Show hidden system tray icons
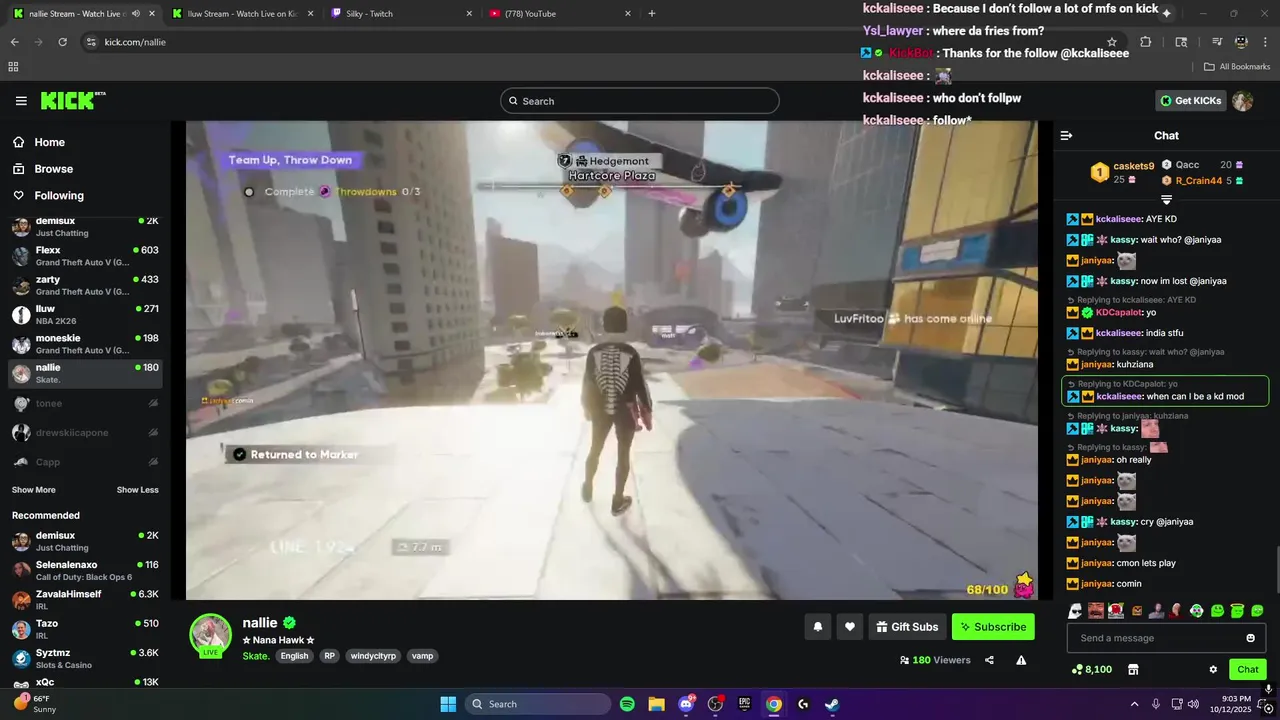Screen dimensions: 1280x720 pos(1134,704)
